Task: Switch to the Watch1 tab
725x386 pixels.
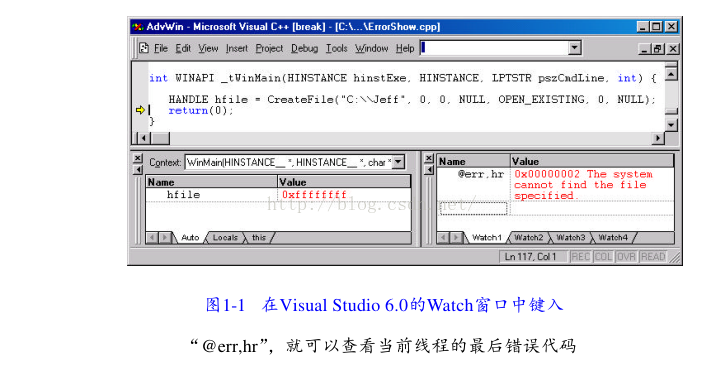Action: click(x=486, y=238)
